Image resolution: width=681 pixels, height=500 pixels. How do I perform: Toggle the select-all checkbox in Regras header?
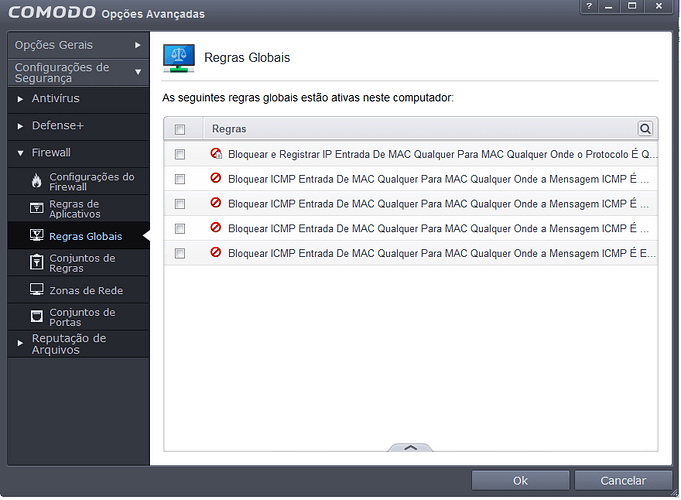click(x=180, y=129)
